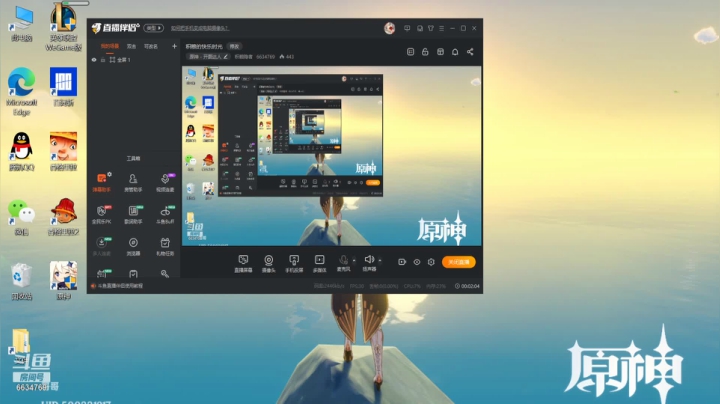Open the danmaku assistant tool (orange icon)
Image resolution: width=720 pixels, height=404 pixels.
(x=101, y=182)
